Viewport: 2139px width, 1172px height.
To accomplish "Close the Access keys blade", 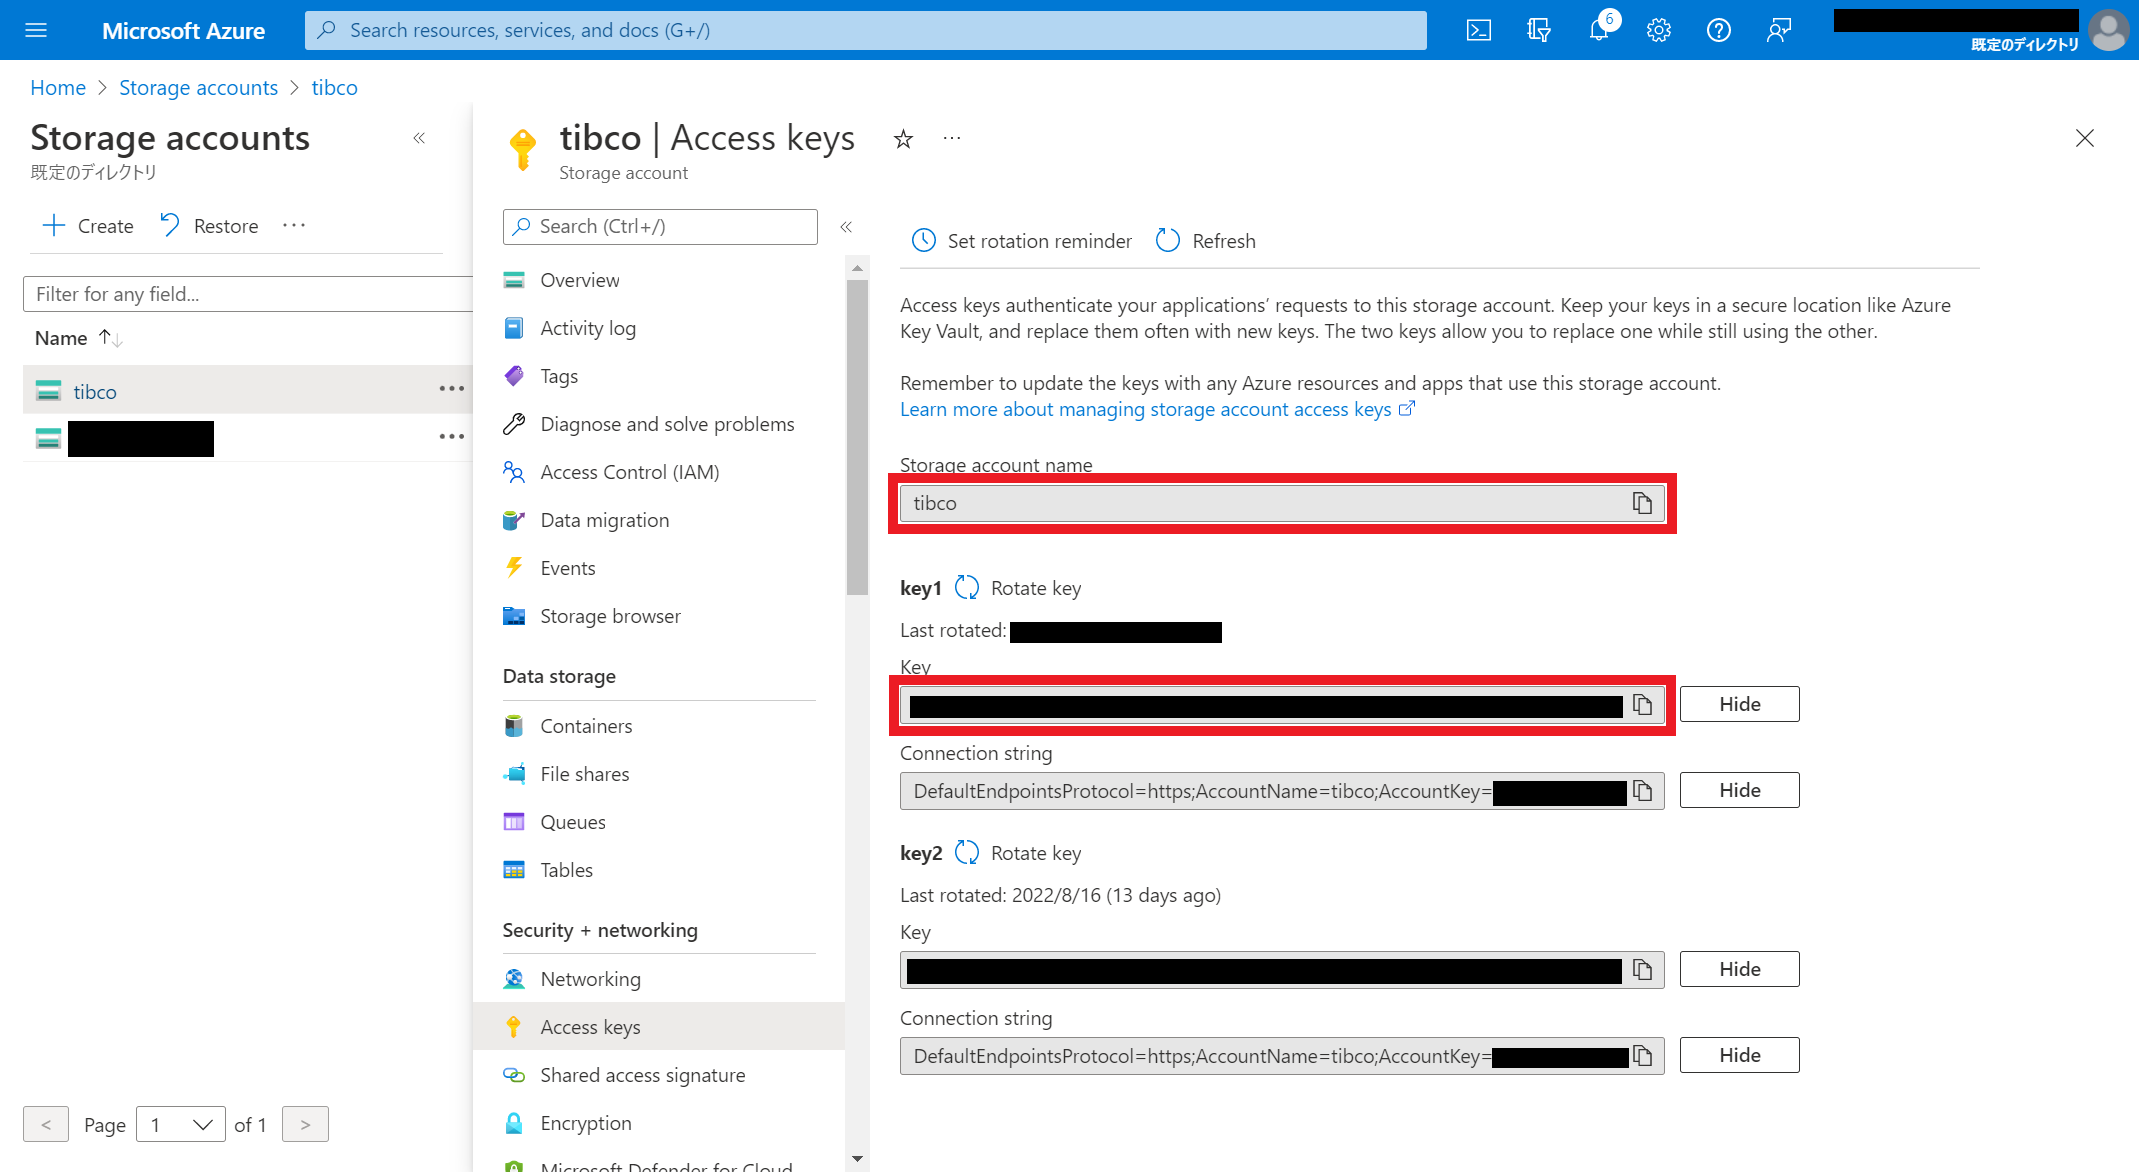I will pos(2084,138).
